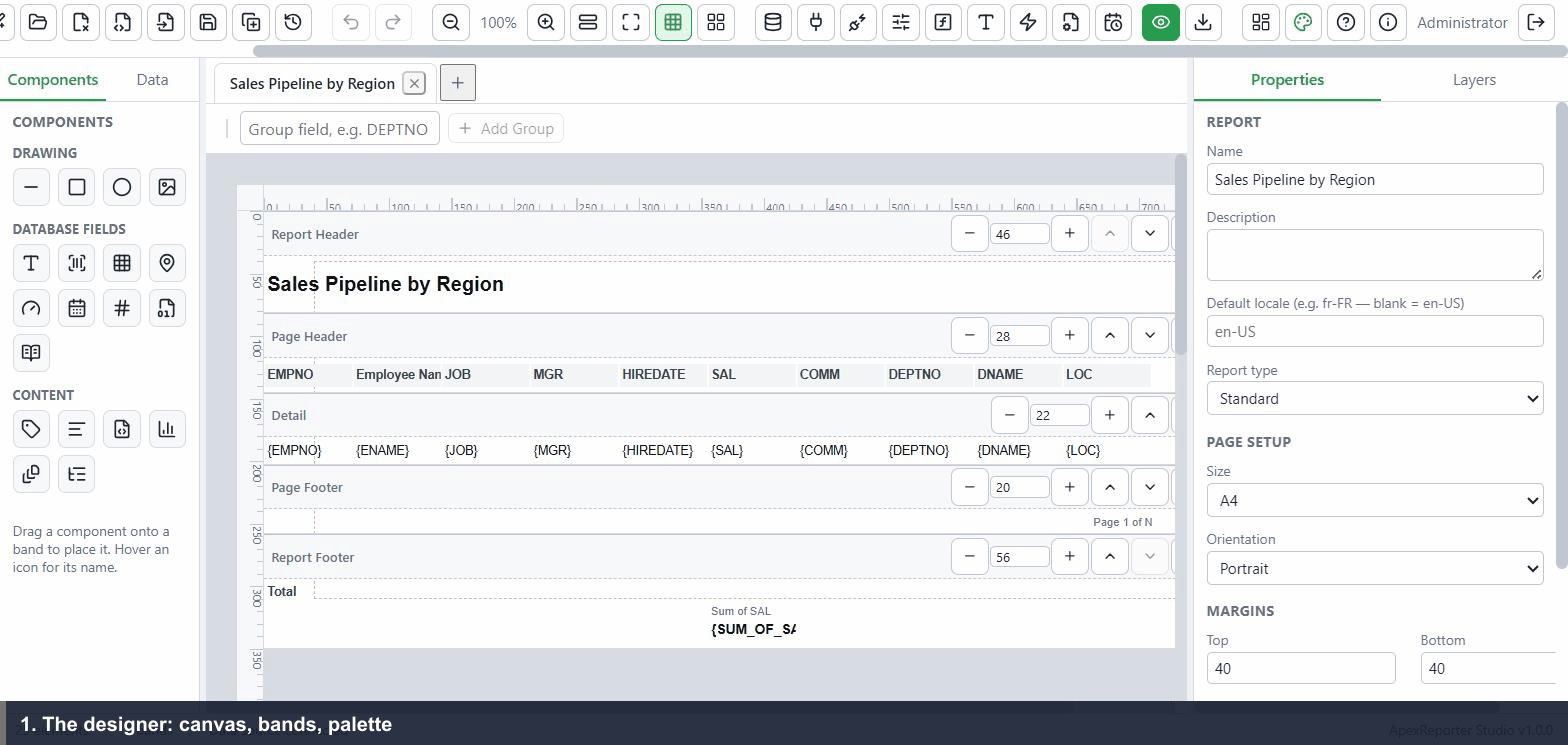This screenshot has width=1568, height=745.
Task: Click the Group field input box
Action: click(340, 129)
